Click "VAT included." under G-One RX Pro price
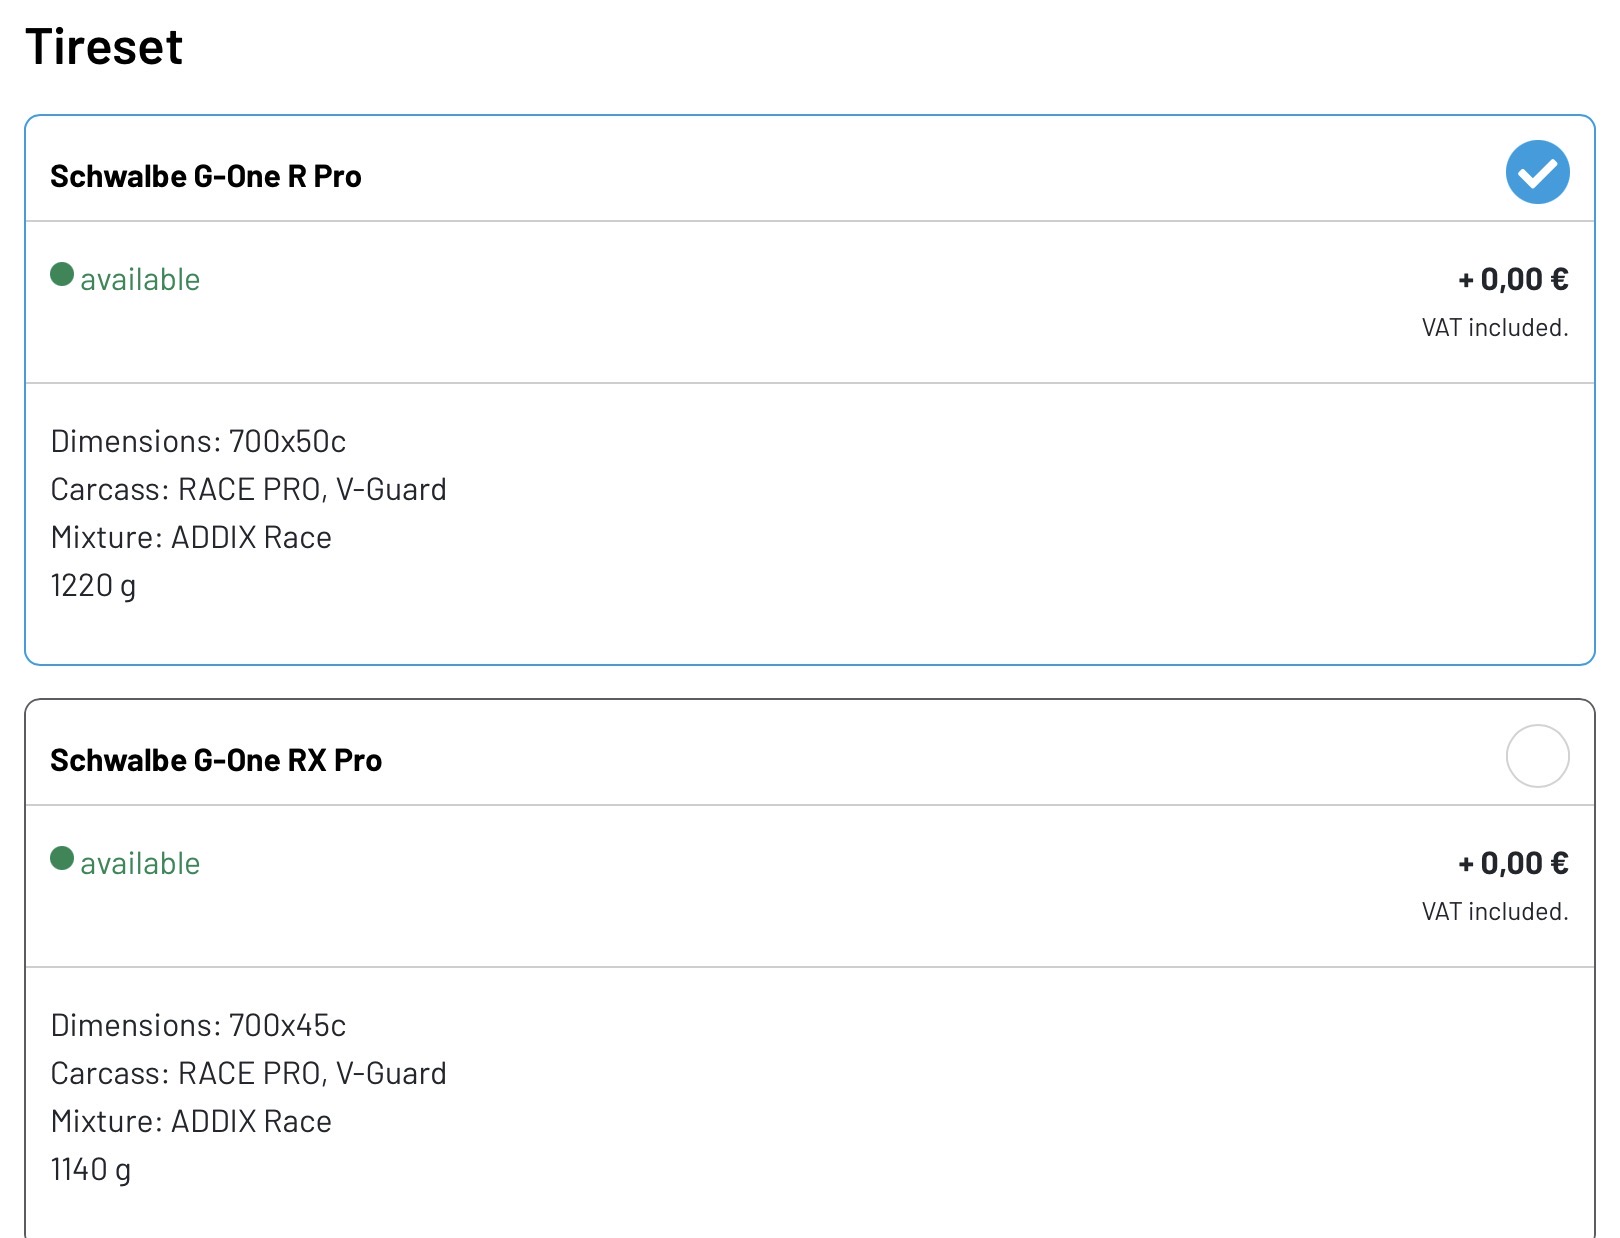The image size is (1620, 1238). pyautogui.click(x=1494, y=912)
